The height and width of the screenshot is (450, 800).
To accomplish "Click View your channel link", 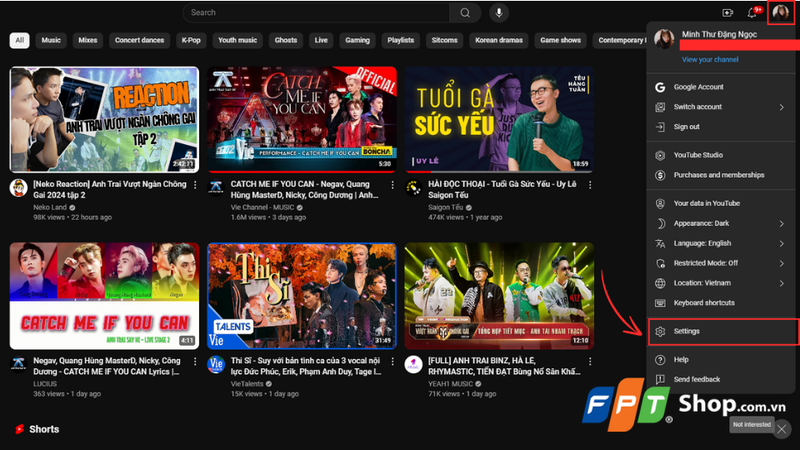I will (x=710, y=60).
